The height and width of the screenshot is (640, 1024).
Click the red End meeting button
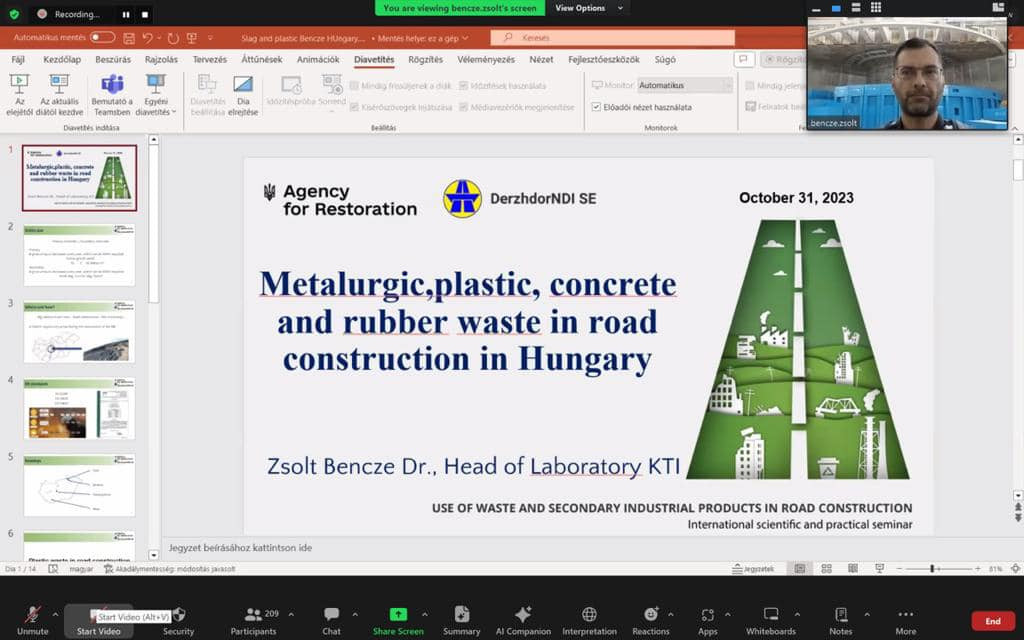(992, 621)
